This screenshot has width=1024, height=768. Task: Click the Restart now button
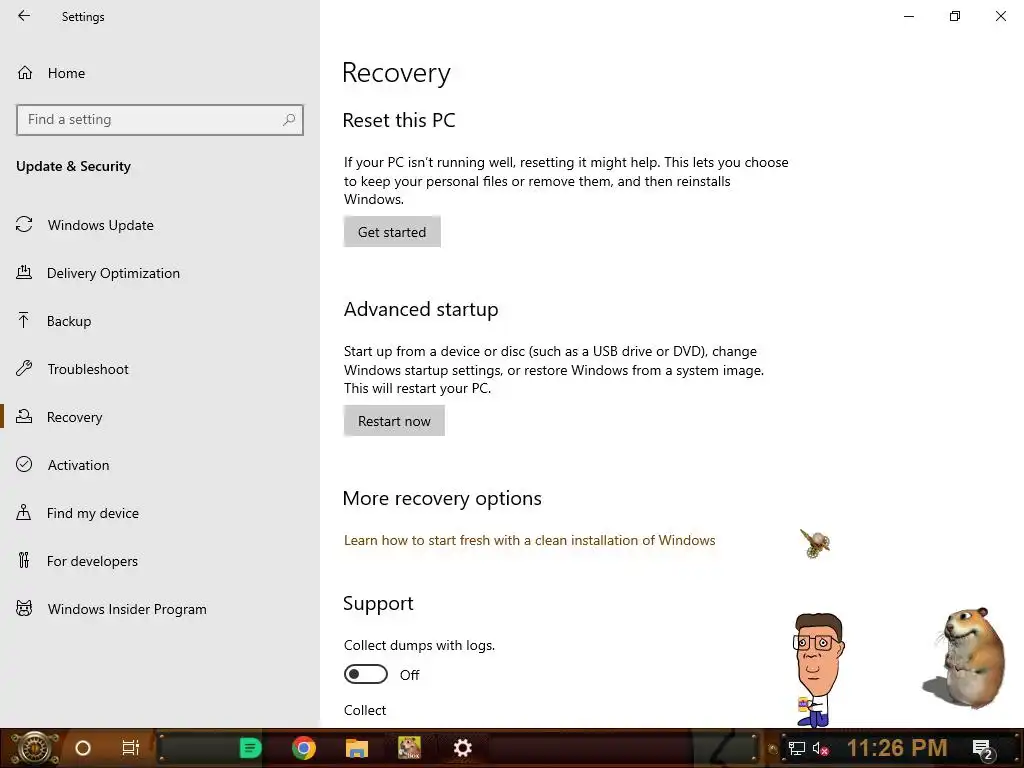click(x=394, y=421)
